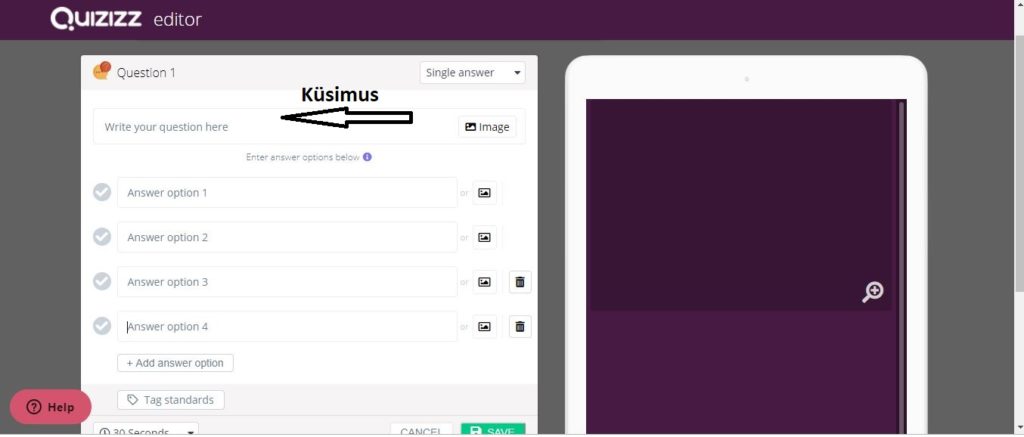Open Tag standards
The height and width of the screenshot is (437, 1024).
pyautogui.click(x=170, y=400)
